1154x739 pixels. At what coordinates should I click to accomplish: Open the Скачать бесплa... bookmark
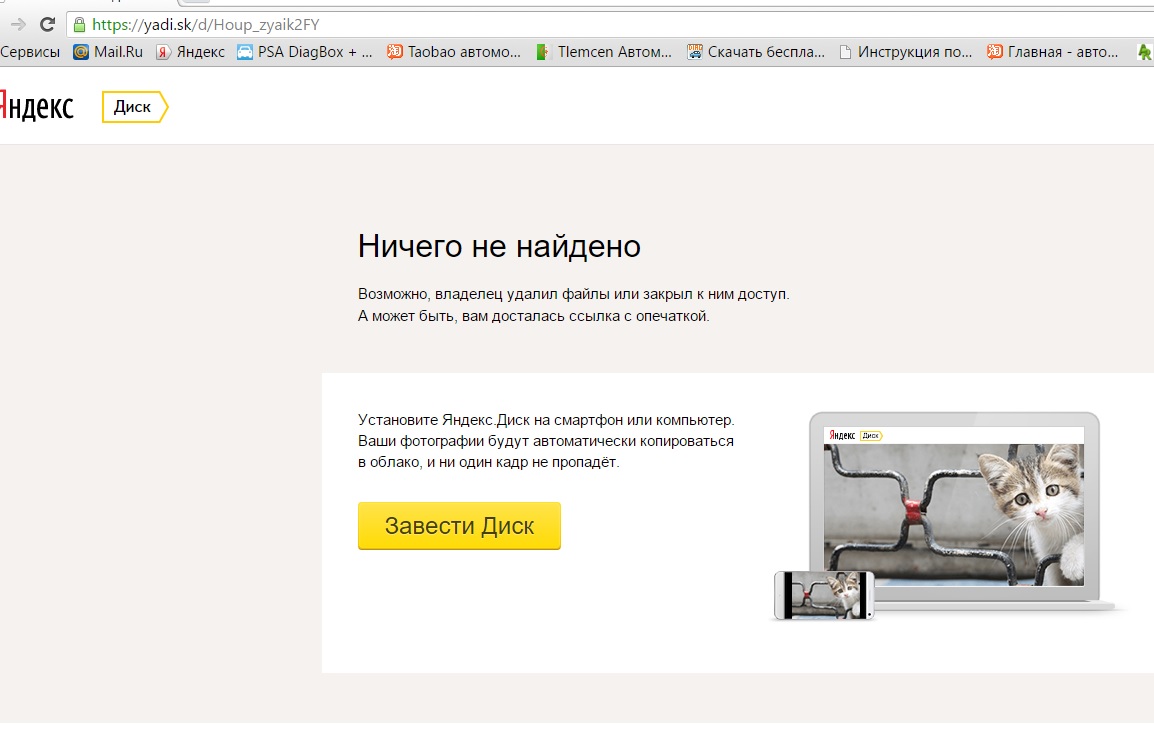pyautogui.click(x=756, y=52)
